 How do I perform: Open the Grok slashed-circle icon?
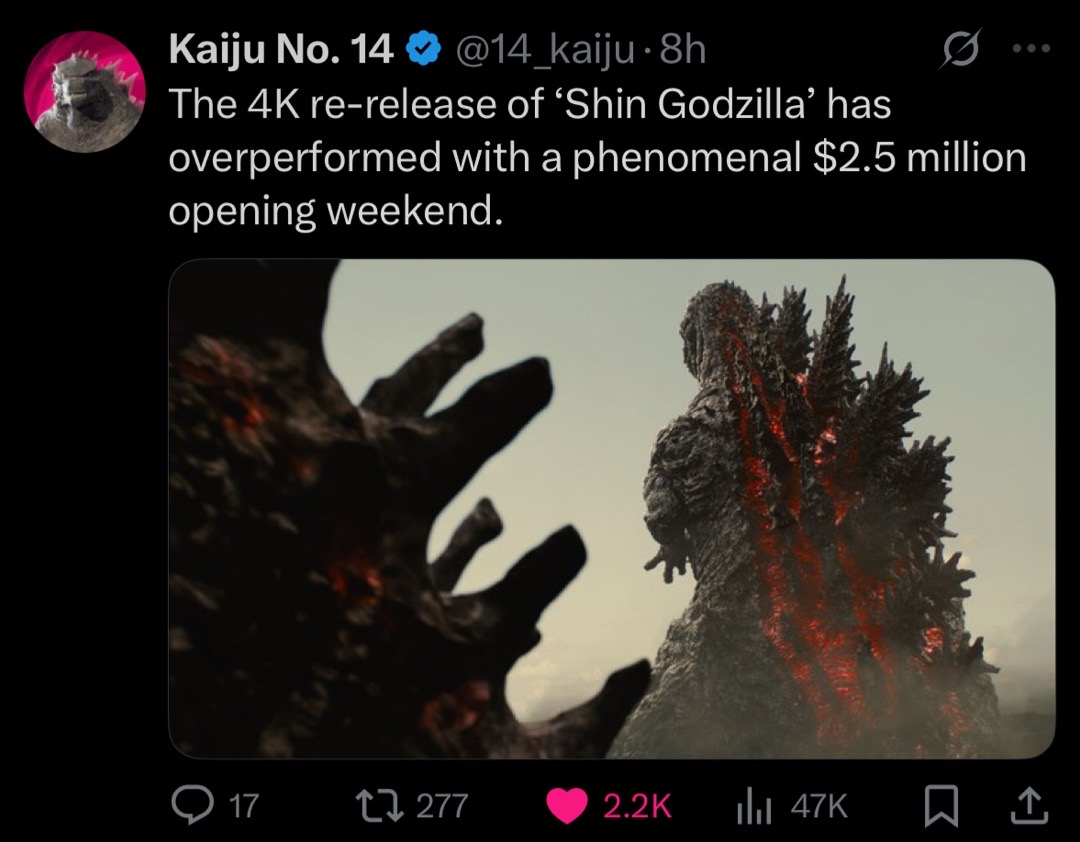pyautogui.click(x=959, y=50)
